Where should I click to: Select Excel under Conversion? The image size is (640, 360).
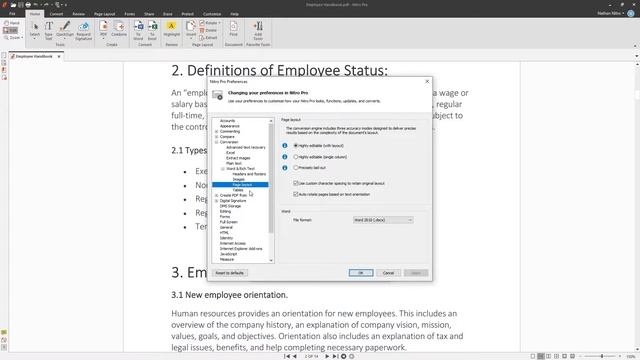click(x=231, y=153)
